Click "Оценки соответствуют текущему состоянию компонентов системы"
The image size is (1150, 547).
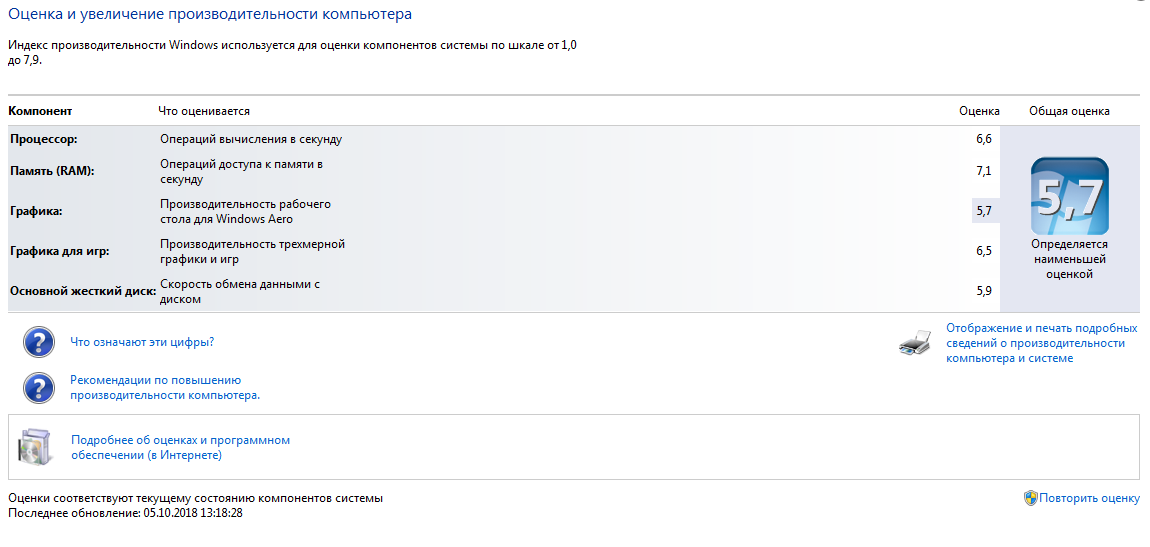[195, 498]
